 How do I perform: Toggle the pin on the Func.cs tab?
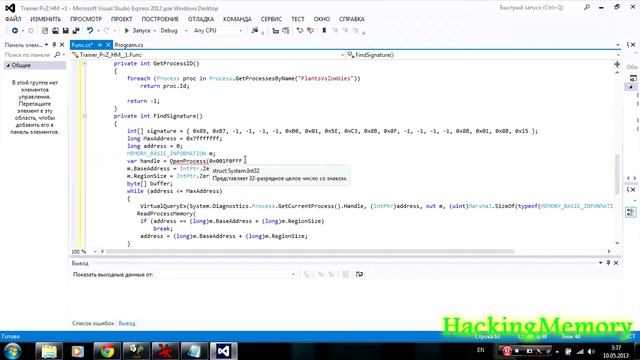[x=100, y=45]
